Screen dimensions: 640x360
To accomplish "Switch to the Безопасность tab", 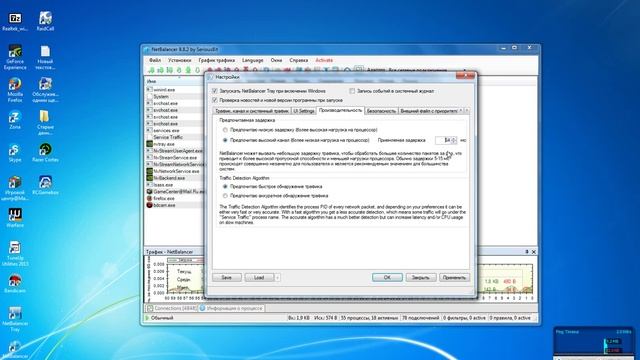I will pyautogui.click(x=381, y=111).
